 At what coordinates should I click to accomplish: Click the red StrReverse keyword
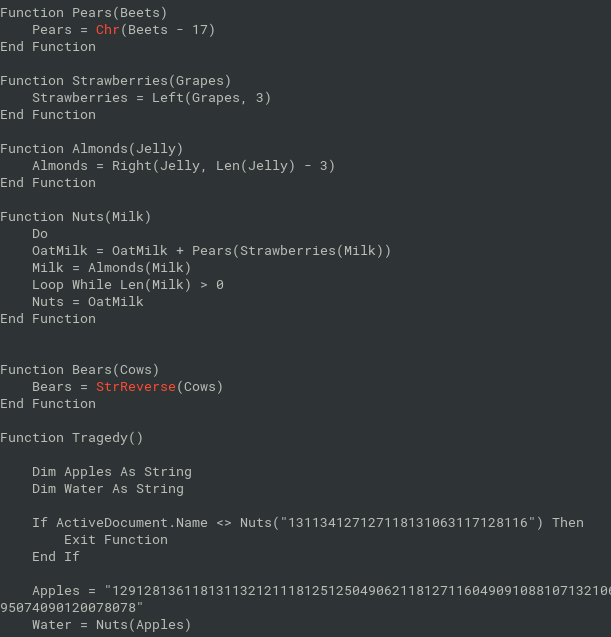[136, 387]
